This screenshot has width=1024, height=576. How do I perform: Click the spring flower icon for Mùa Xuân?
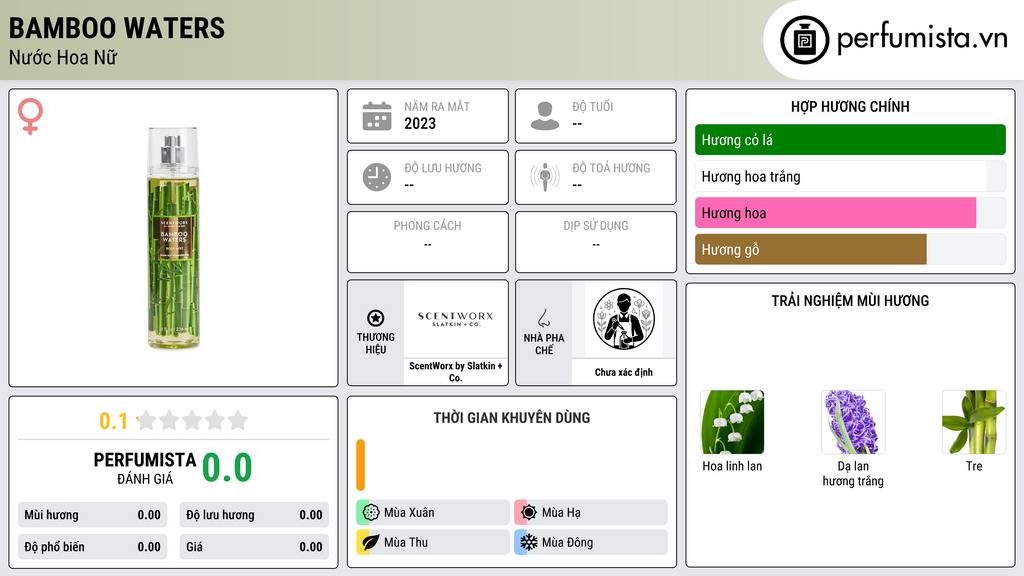click(371, 512)
